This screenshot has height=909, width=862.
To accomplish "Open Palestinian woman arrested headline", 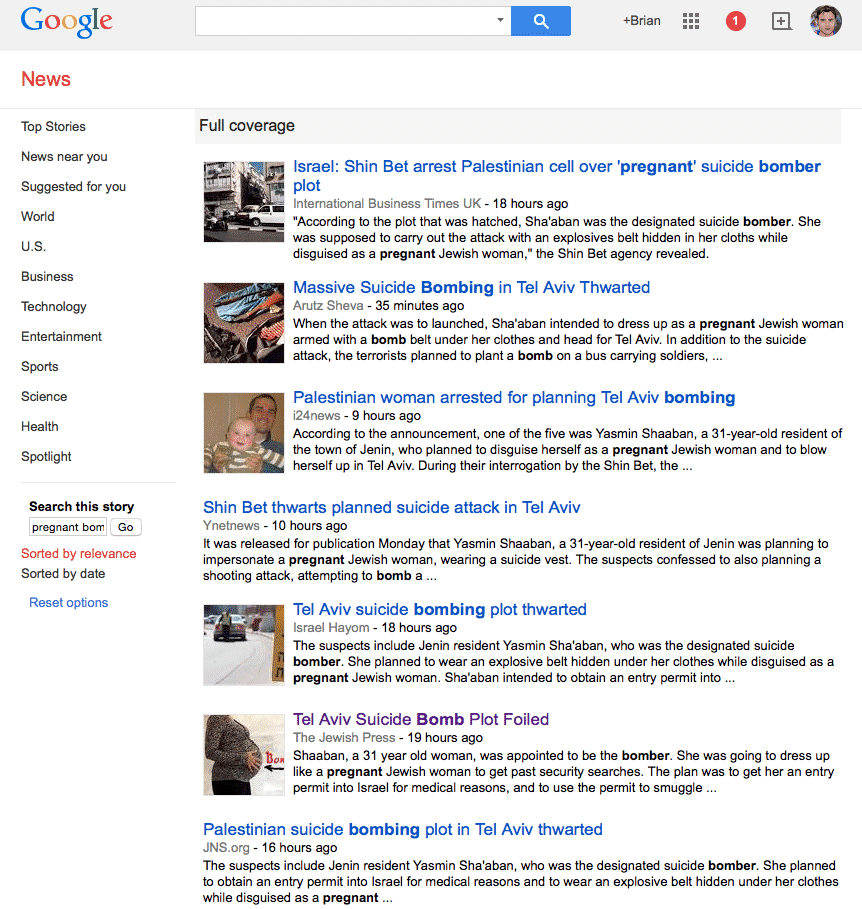I will click(514, 398).
